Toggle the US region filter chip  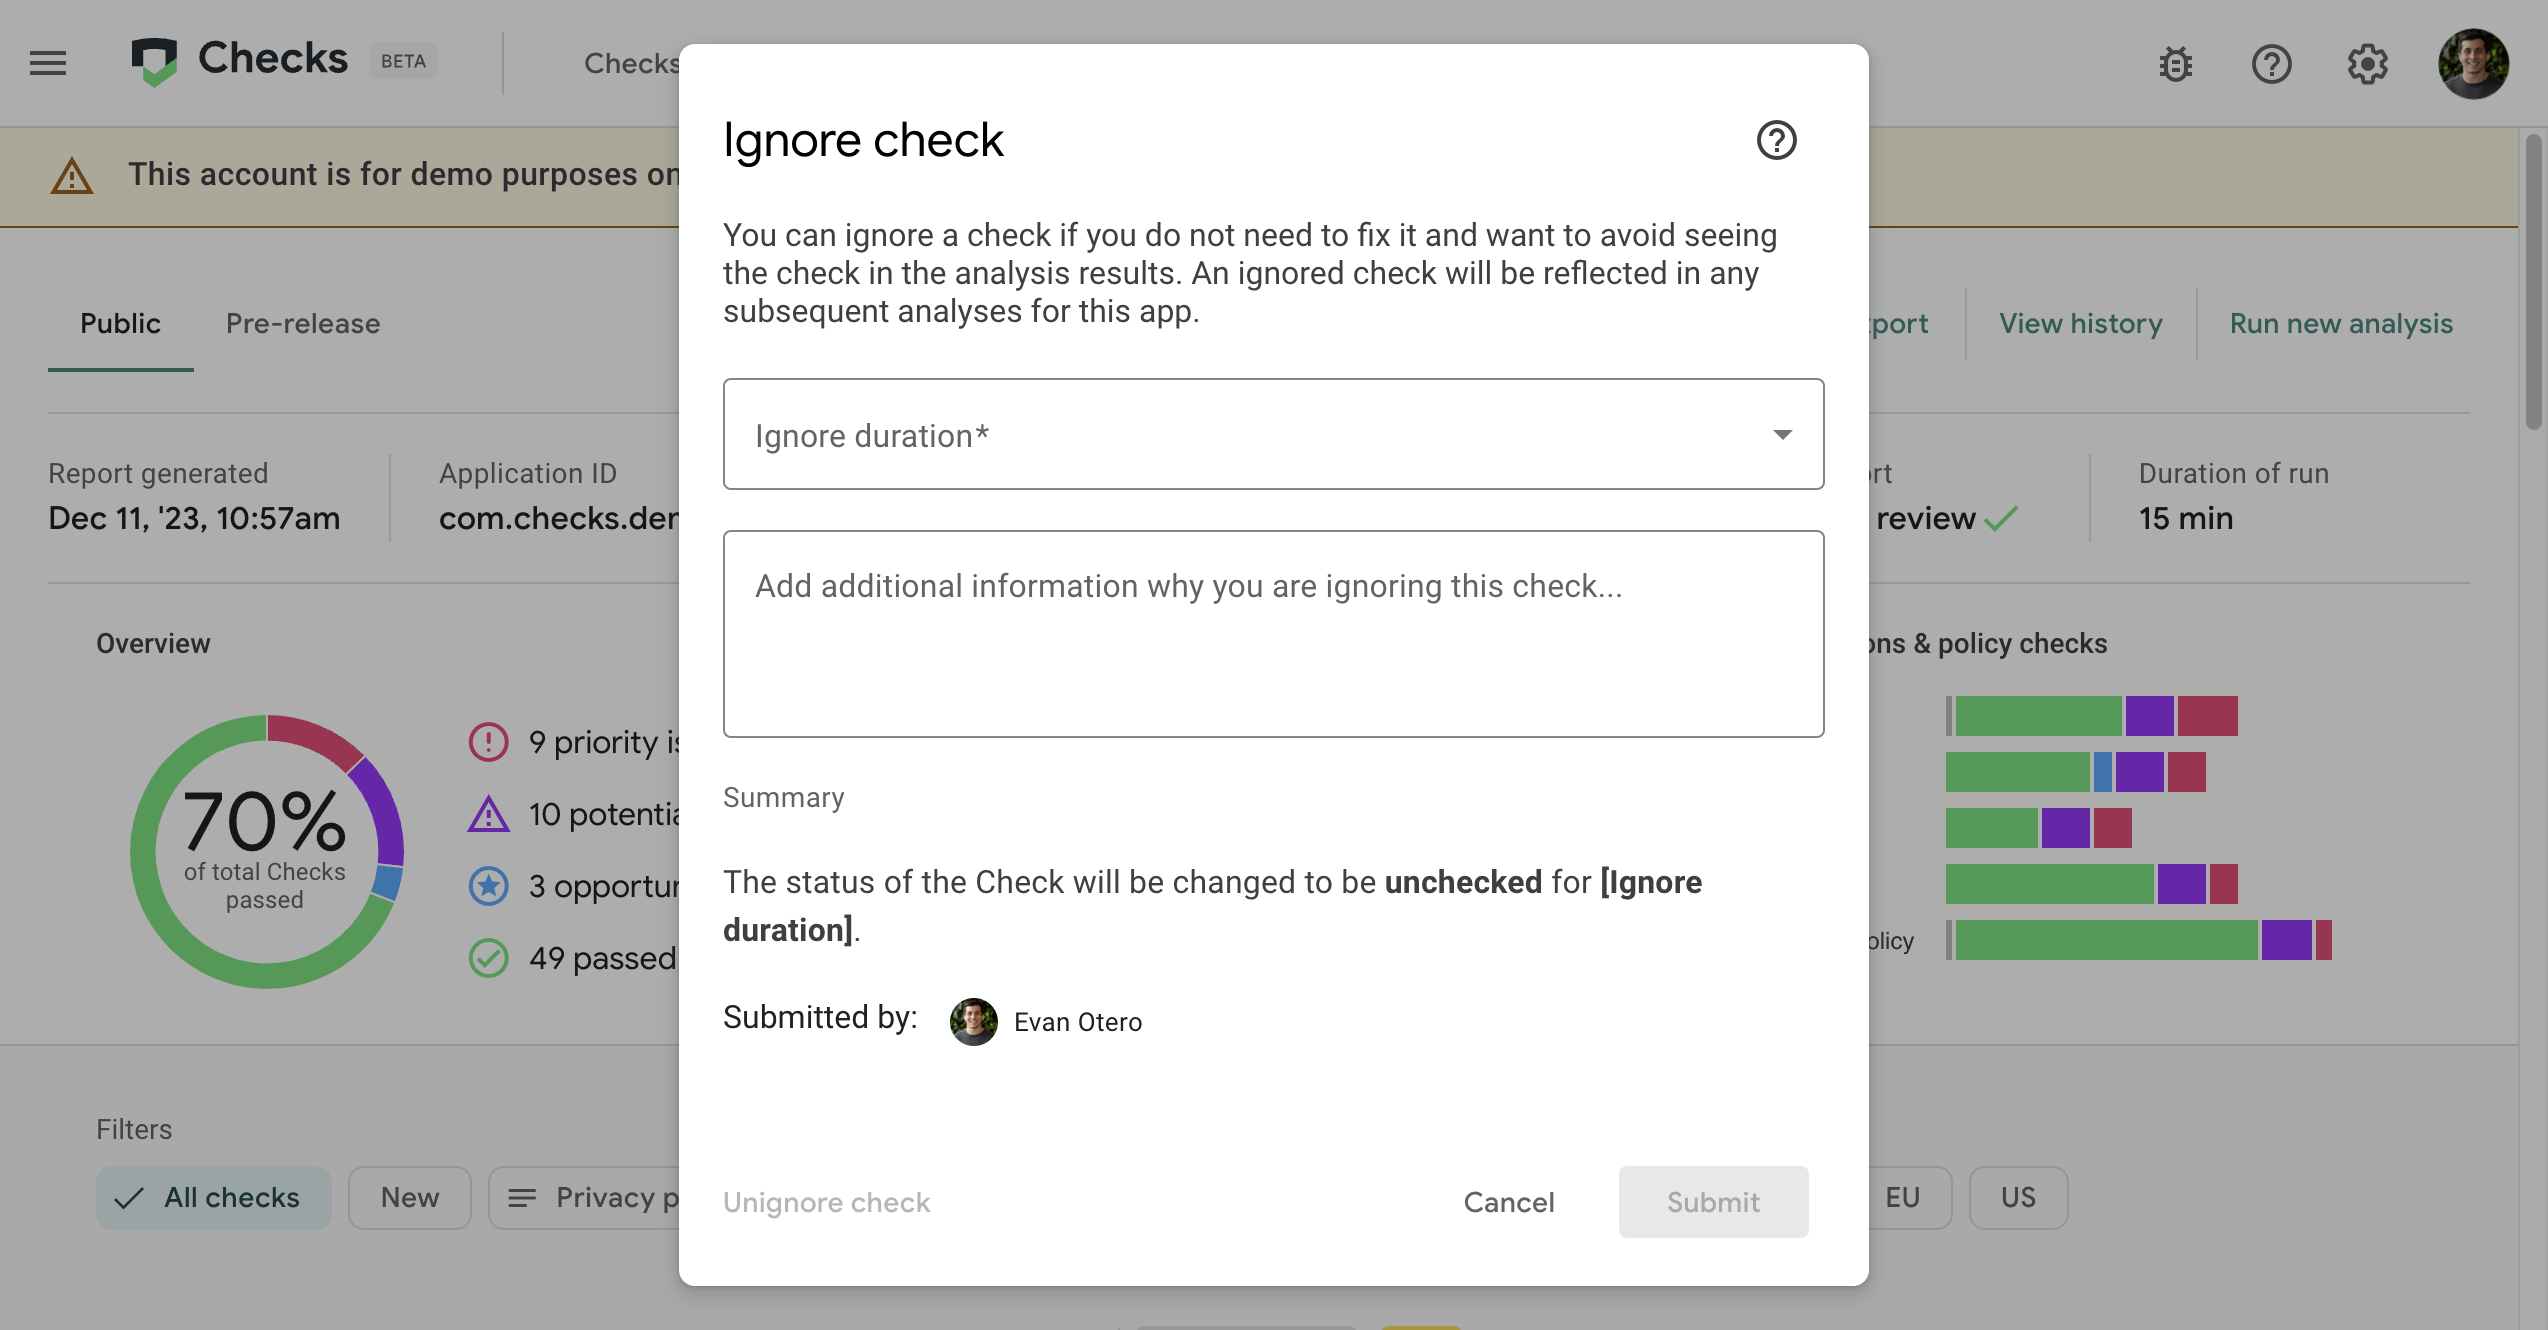(x=2017, y=1197)
